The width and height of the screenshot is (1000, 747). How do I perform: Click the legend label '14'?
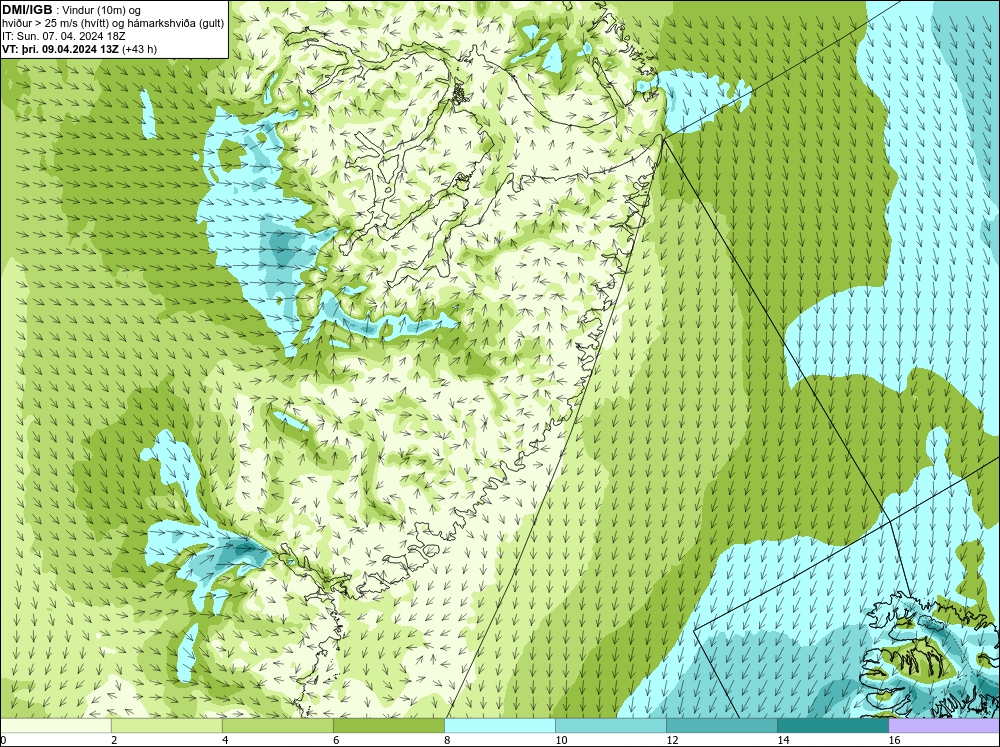[783, 740]
